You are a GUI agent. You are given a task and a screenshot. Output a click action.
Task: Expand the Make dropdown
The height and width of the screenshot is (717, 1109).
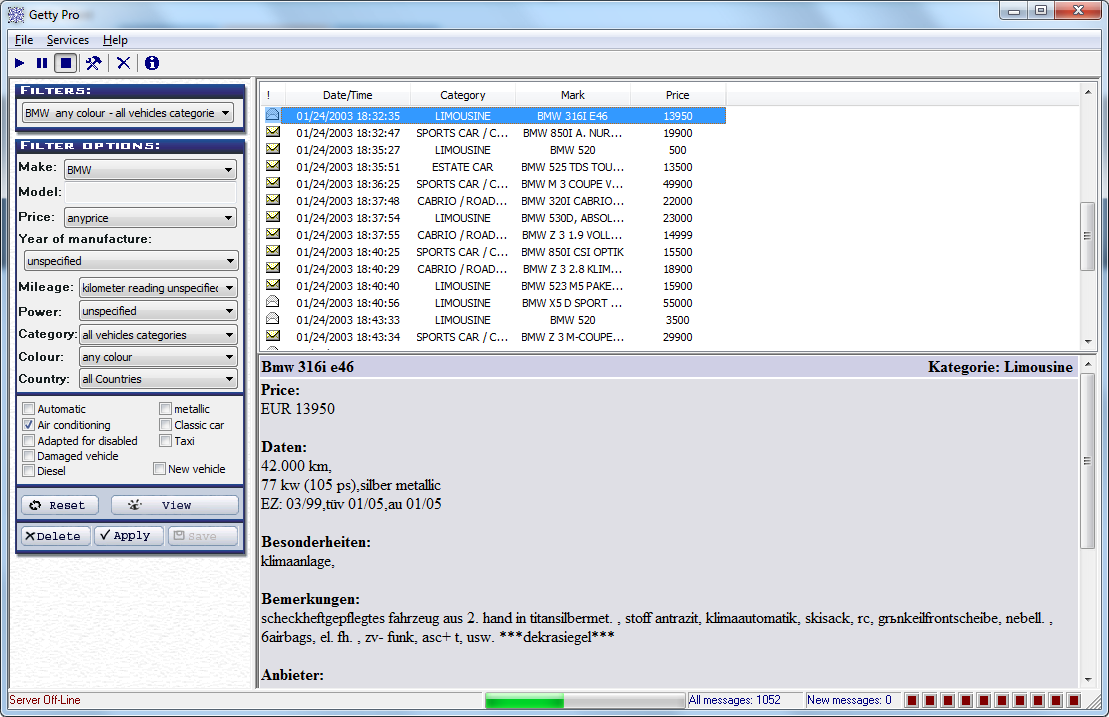150,170
